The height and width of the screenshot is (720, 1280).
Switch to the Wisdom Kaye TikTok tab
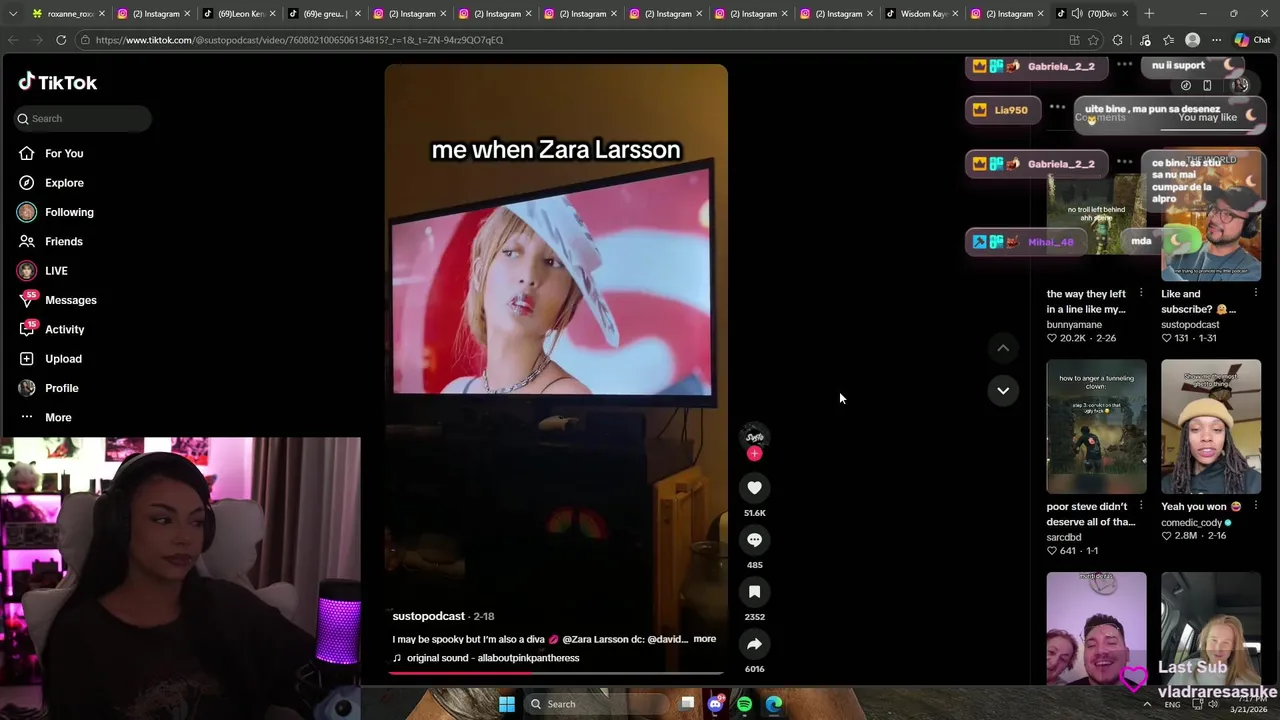point(923,14)
